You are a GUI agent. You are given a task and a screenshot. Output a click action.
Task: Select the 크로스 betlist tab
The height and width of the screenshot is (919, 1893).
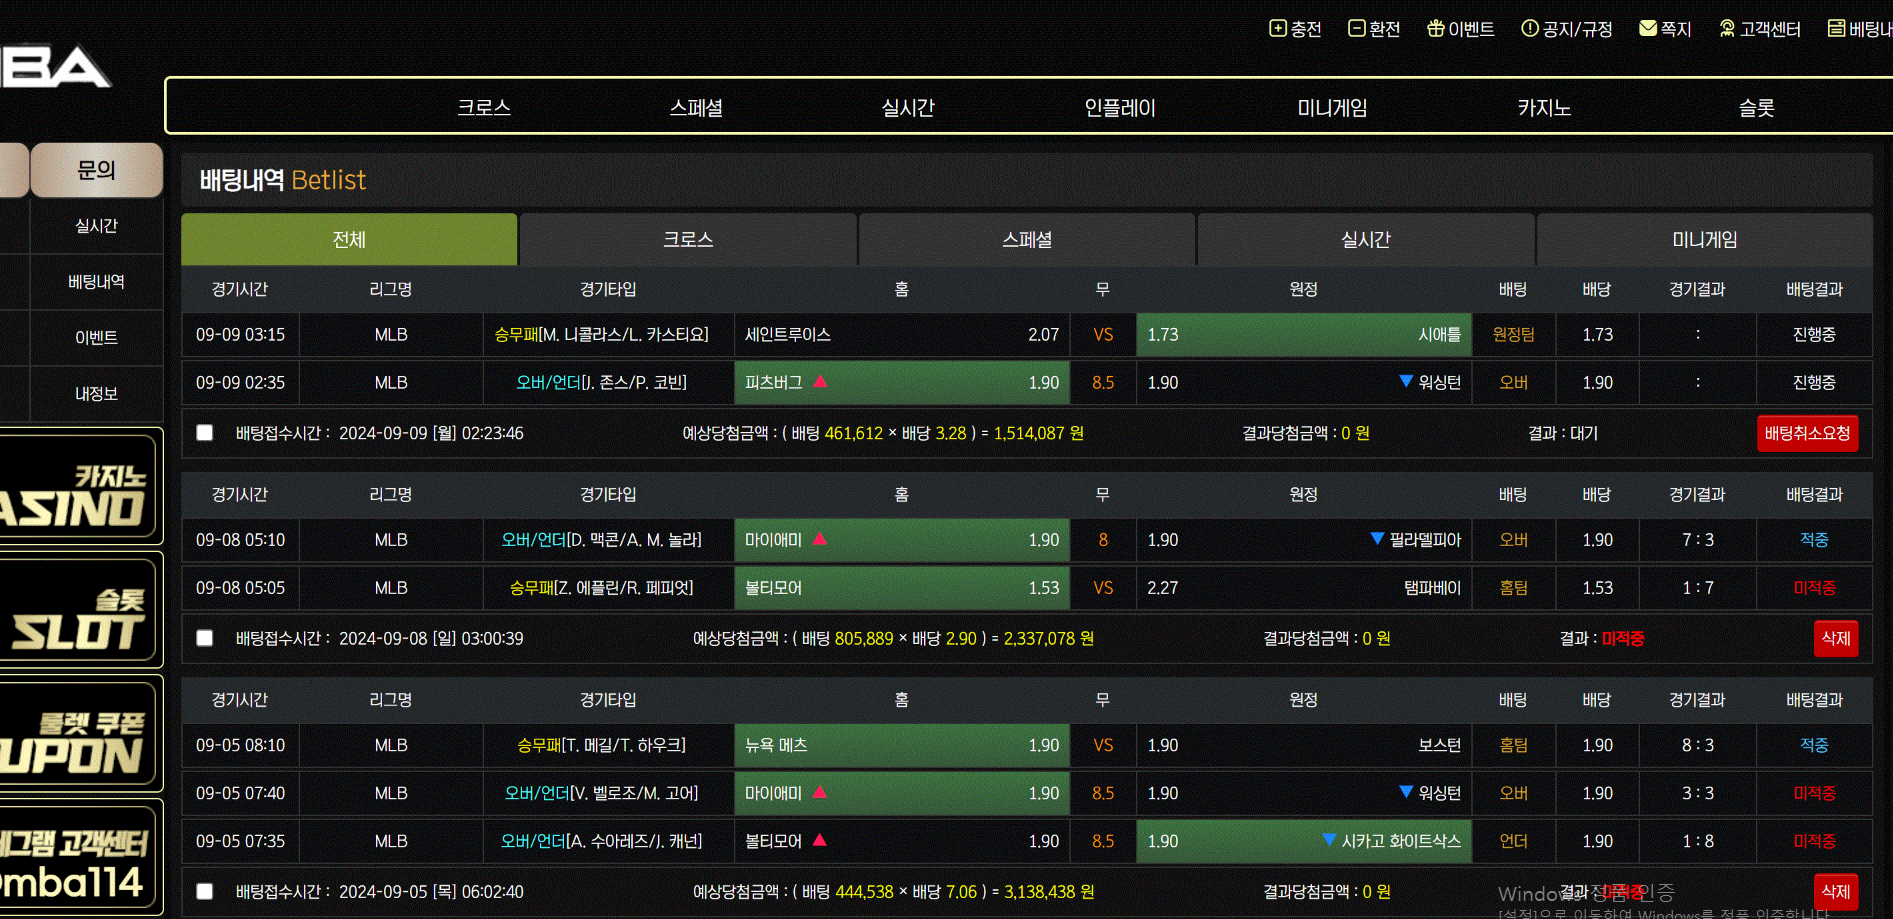(x=688, y=239)
